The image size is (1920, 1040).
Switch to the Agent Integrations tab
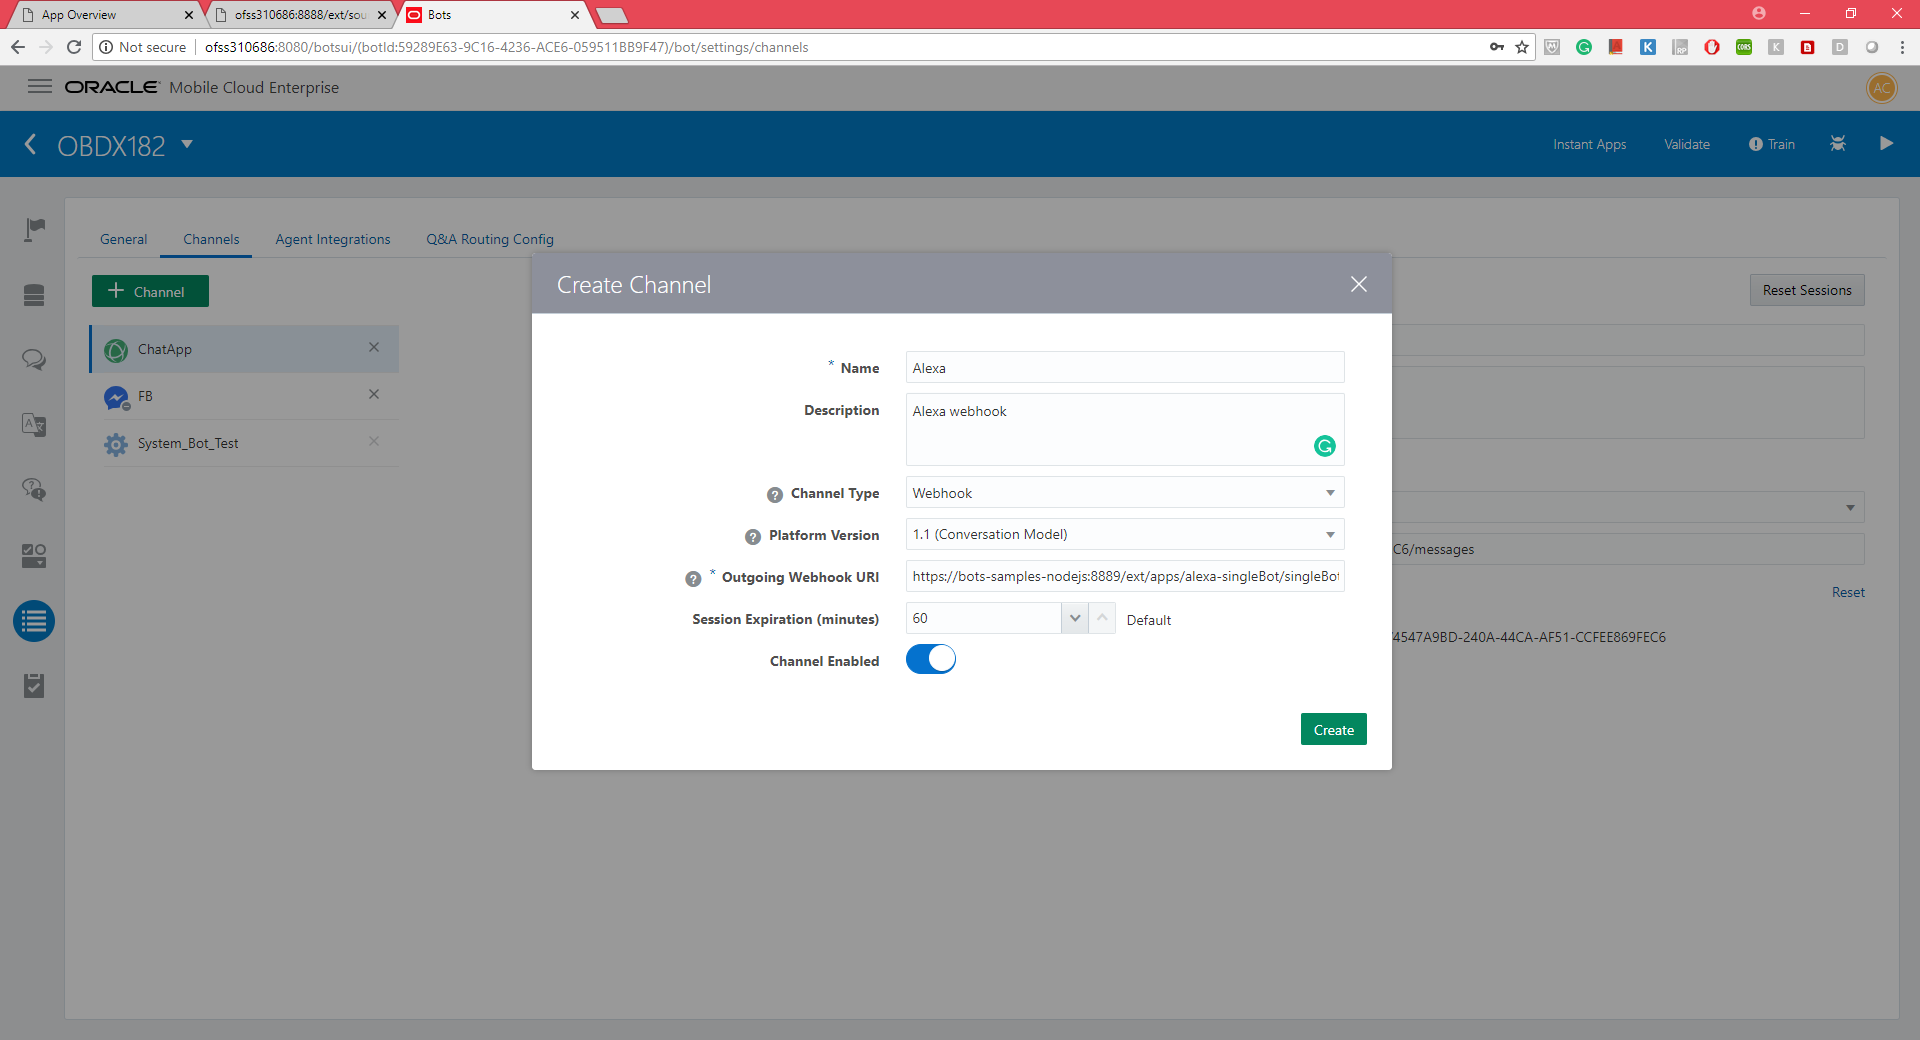pos(333,240)
